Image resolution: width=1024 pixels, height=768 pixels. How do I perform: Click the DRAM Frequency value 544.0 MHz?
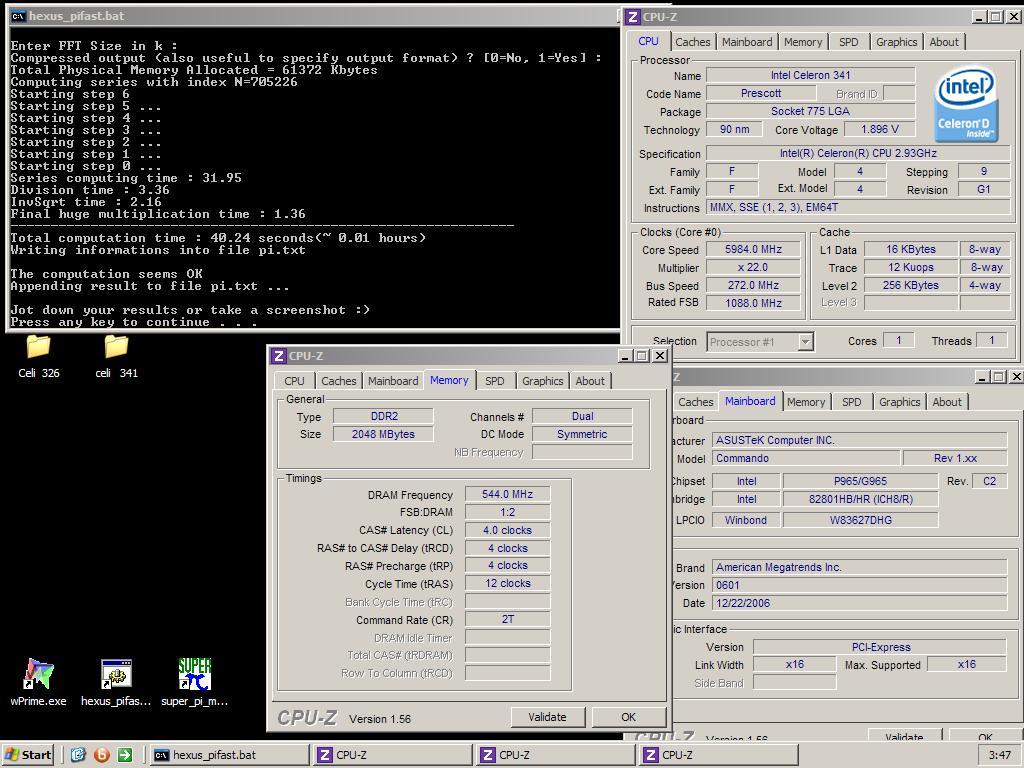coord(507,494)
